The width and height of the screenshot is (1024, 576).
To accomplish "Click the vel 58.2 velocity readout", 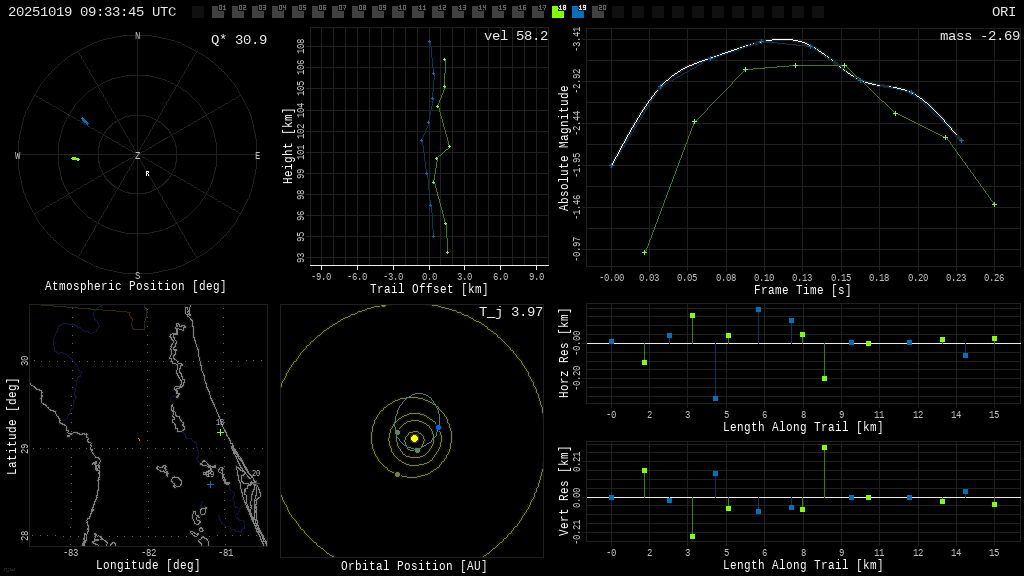I will [x=515, y=36].
